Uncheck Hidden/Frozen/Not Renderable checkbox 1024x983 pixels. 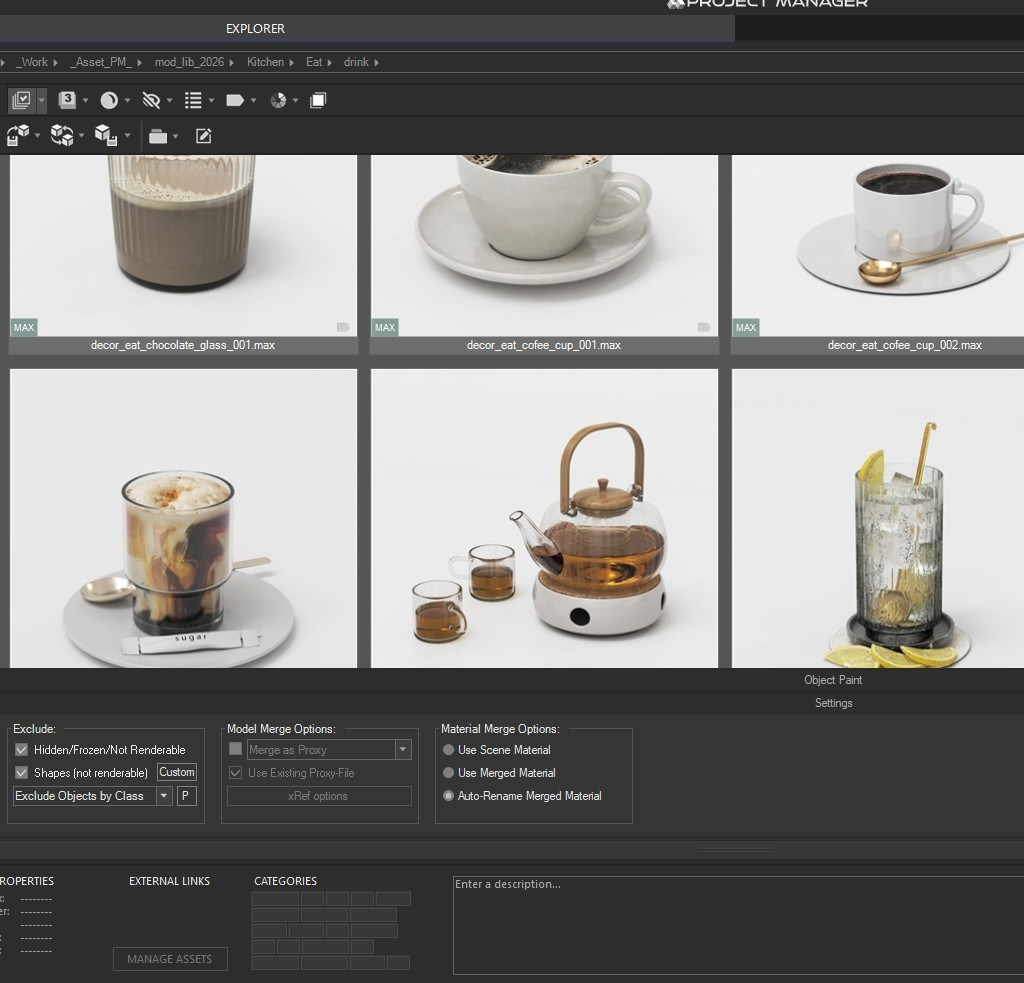click(x=22, y=750)
